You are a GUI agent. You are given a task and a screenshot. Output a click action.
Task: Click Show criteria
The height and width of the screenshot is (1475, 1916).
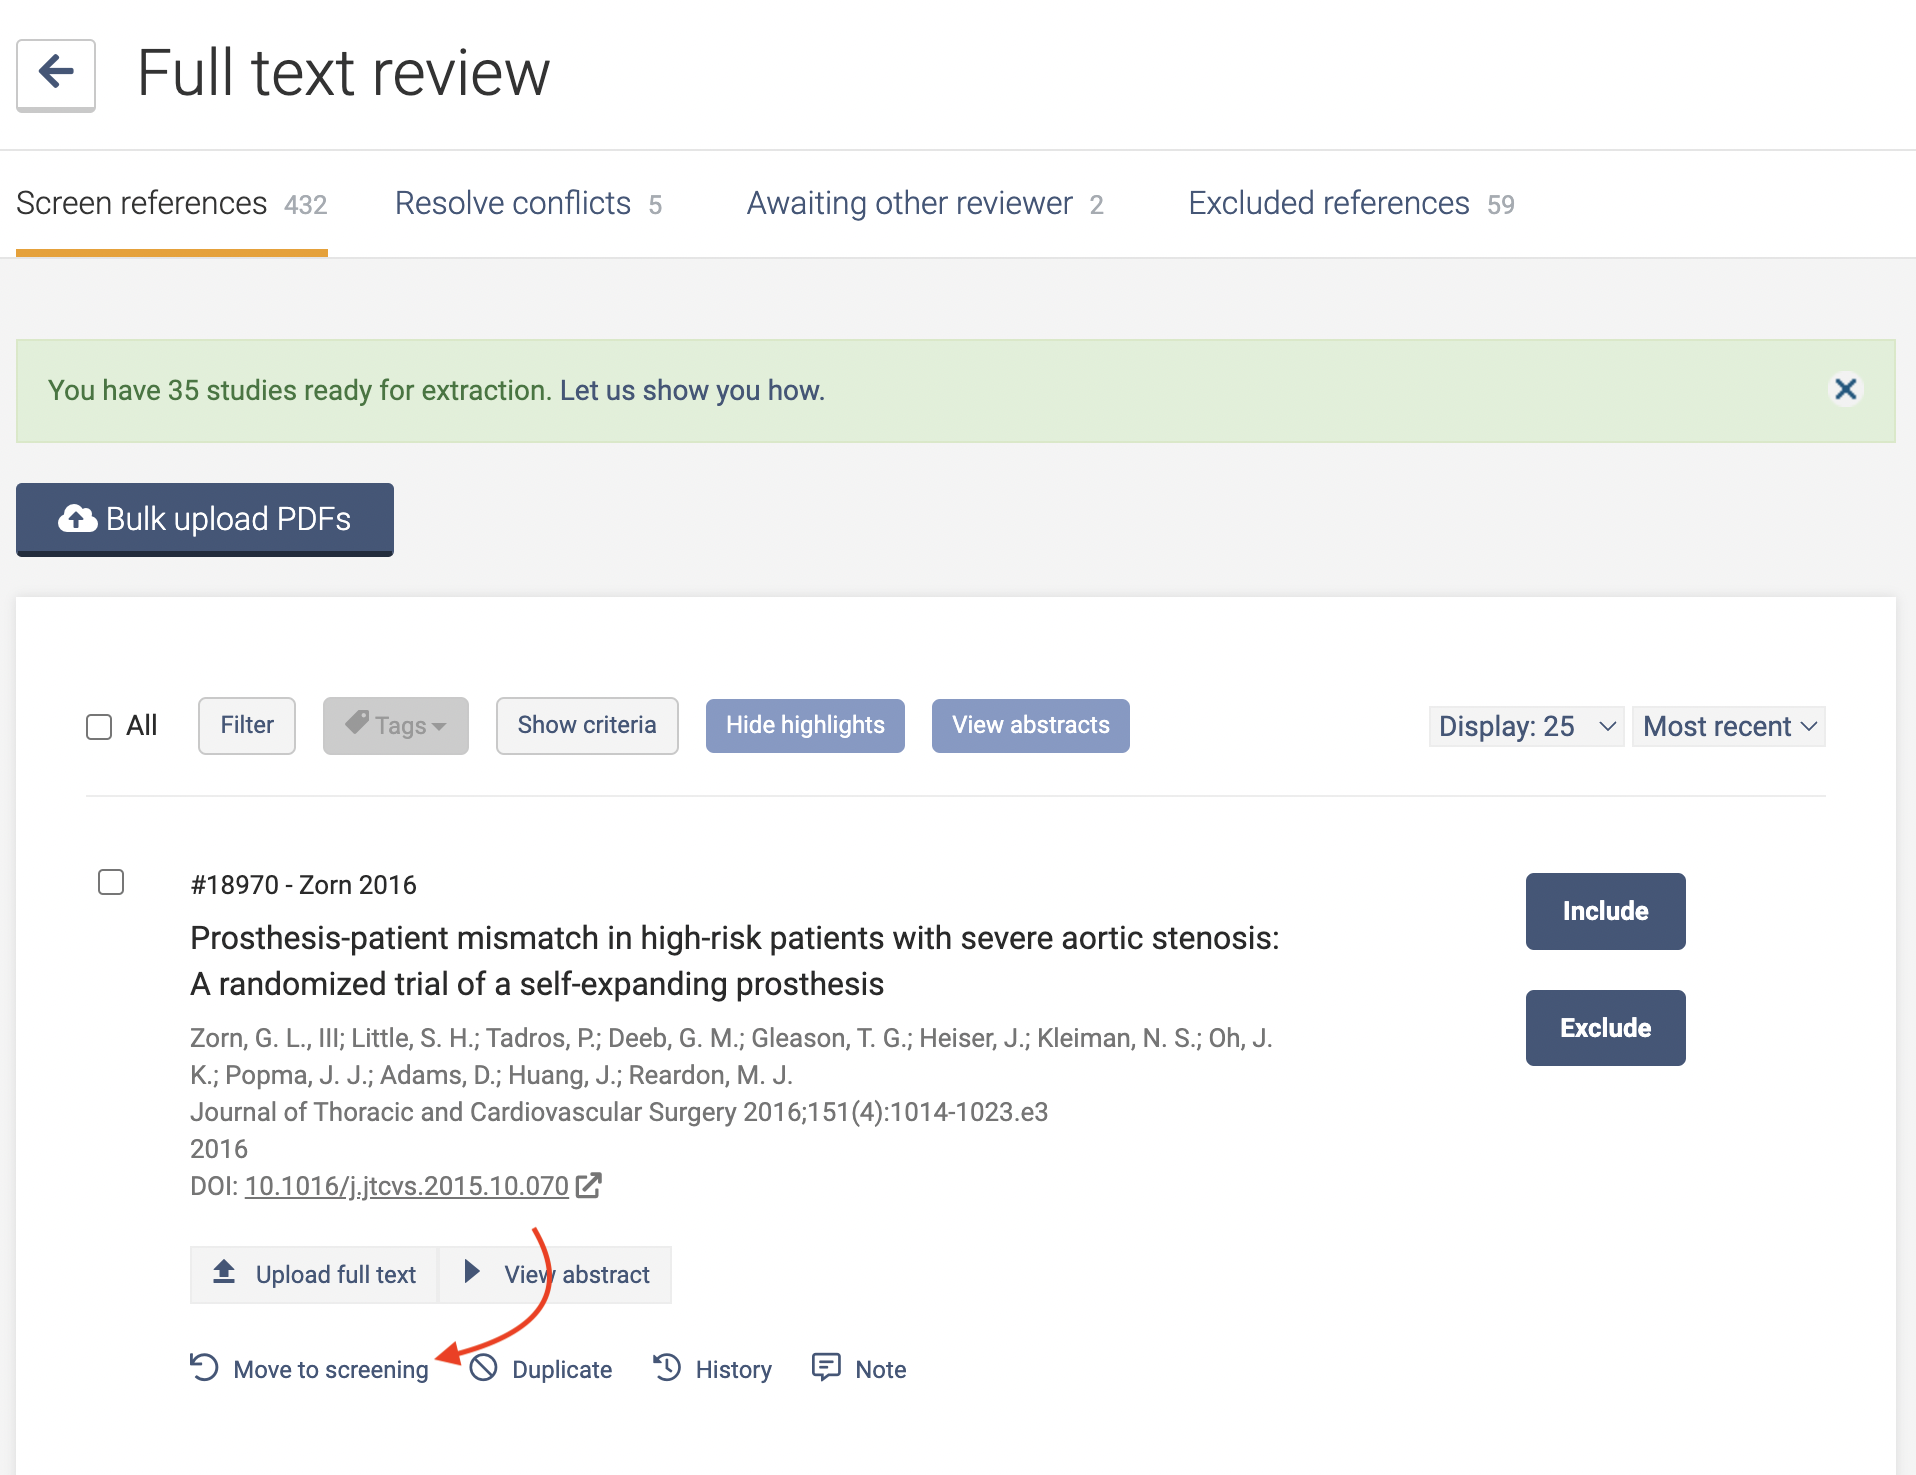click(x=587, y=726)
